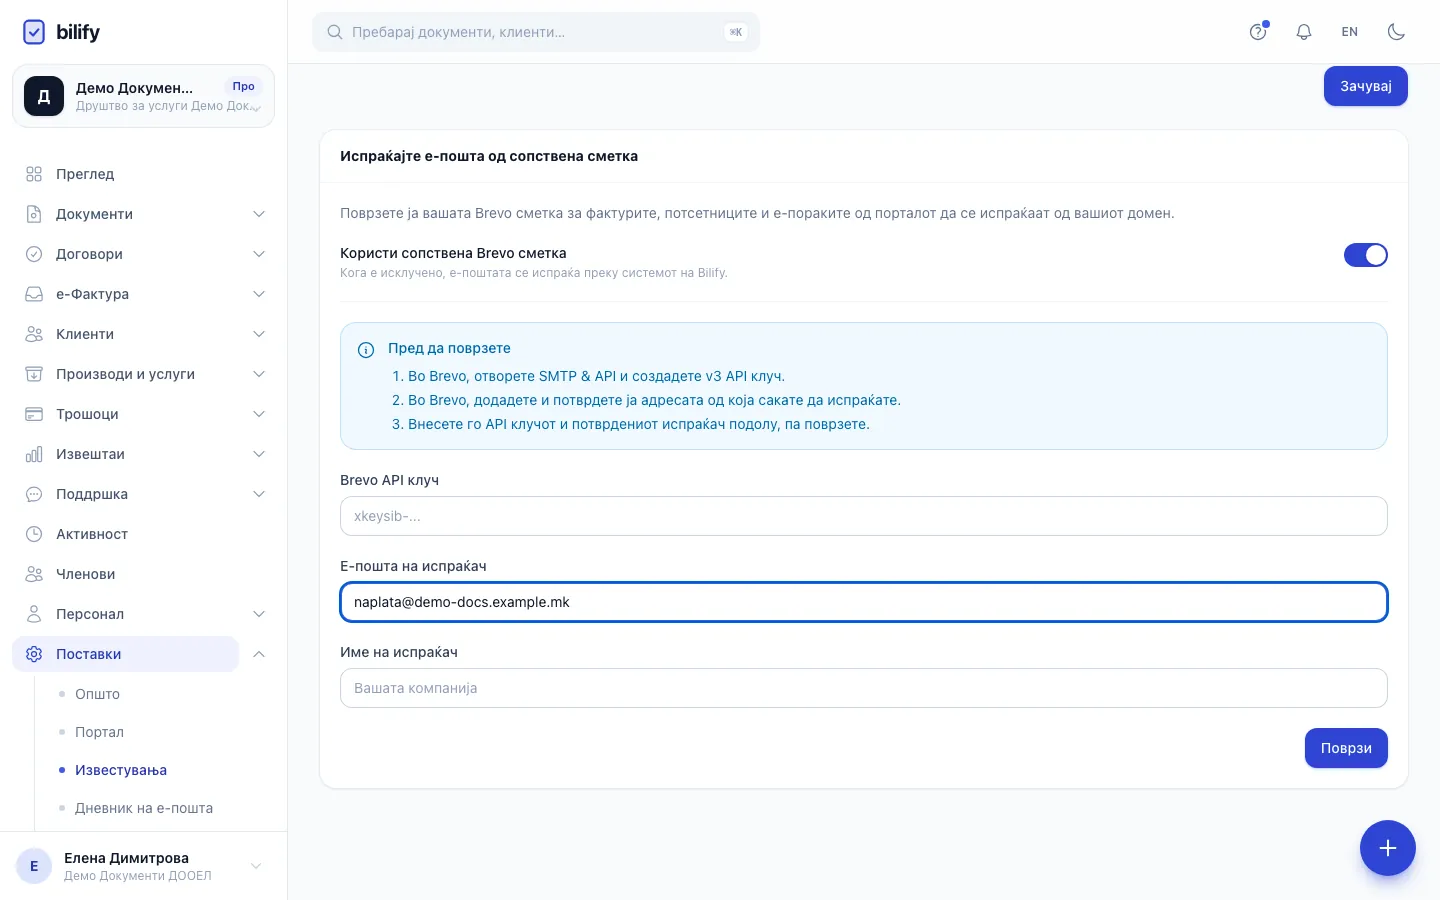Screen dimensions: 1440x900
Task: Open the notifications bell
Action: [1304, 32]
